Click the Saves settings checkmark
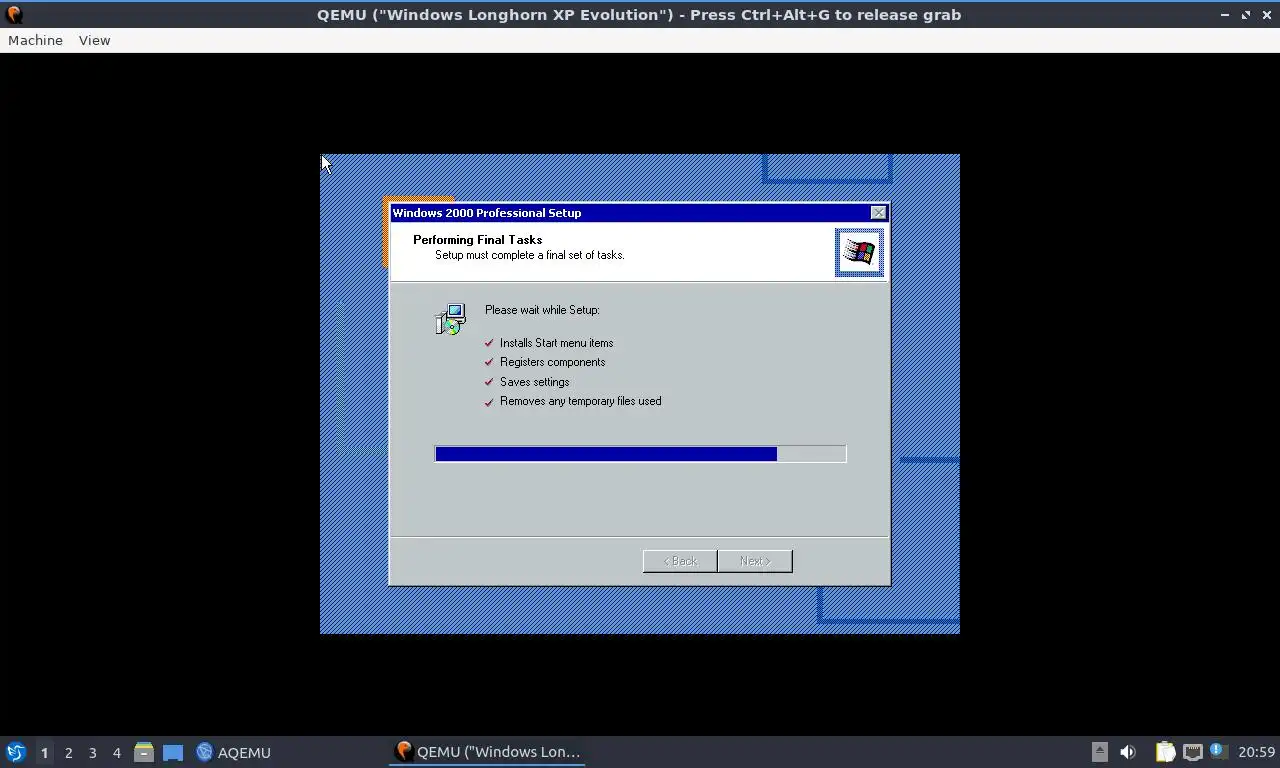The image size is (1280, 768). point(489,382)
